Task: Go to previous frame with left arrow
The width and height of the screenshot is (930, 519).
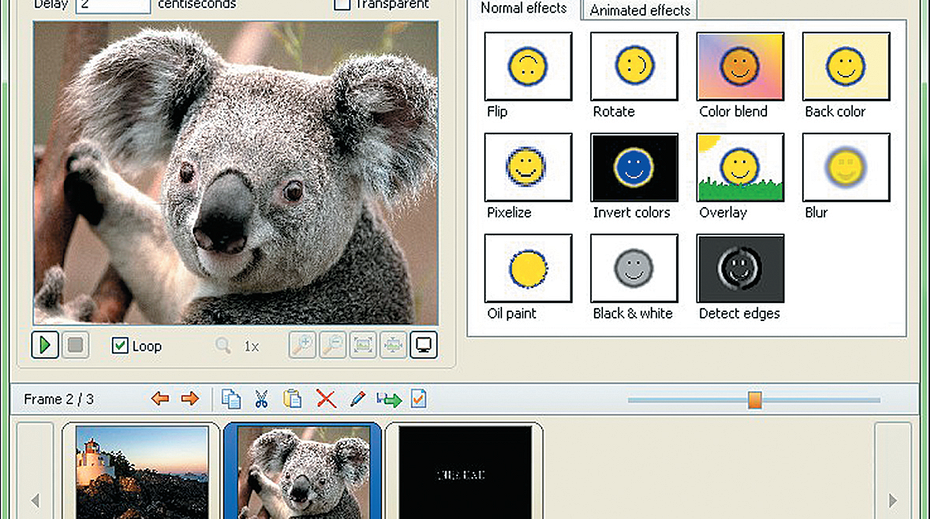Action: point(160,399)
